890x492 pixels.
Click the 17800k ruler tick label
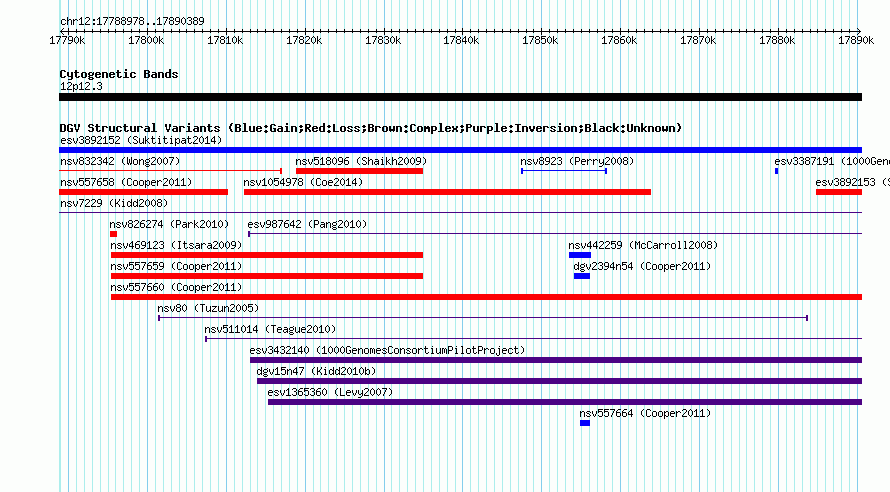tap(146, 40)
